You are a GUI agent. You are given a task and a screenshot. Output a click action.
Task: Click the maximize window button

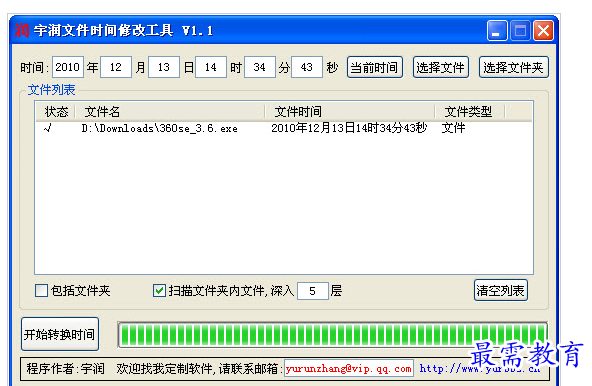[x=520, y=31]
